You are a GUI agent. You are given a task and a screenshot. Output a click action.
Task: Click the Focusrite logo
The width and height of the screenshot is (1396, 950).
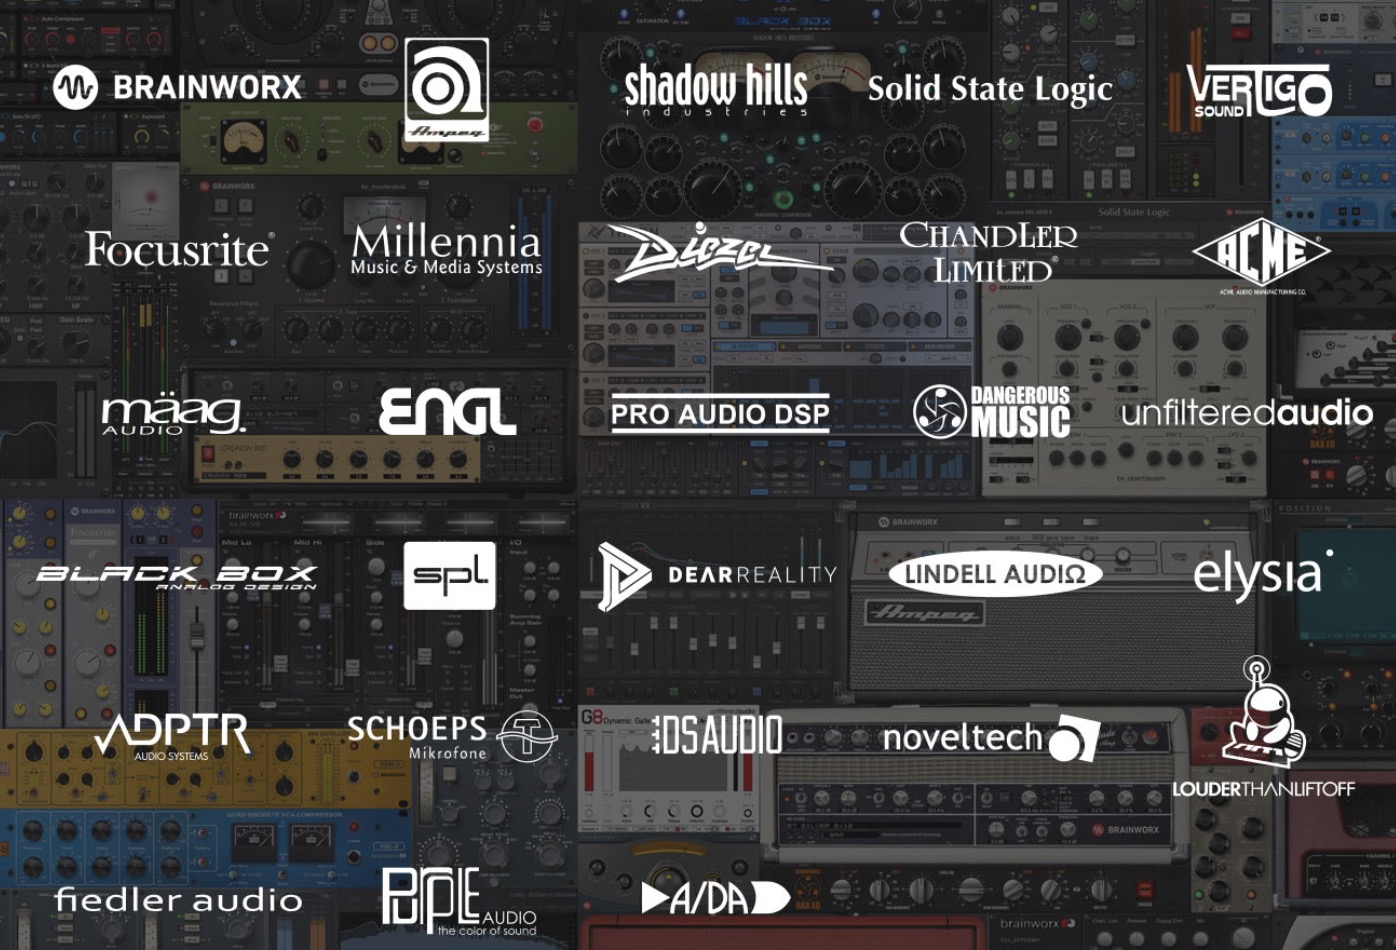coord(179,249)
